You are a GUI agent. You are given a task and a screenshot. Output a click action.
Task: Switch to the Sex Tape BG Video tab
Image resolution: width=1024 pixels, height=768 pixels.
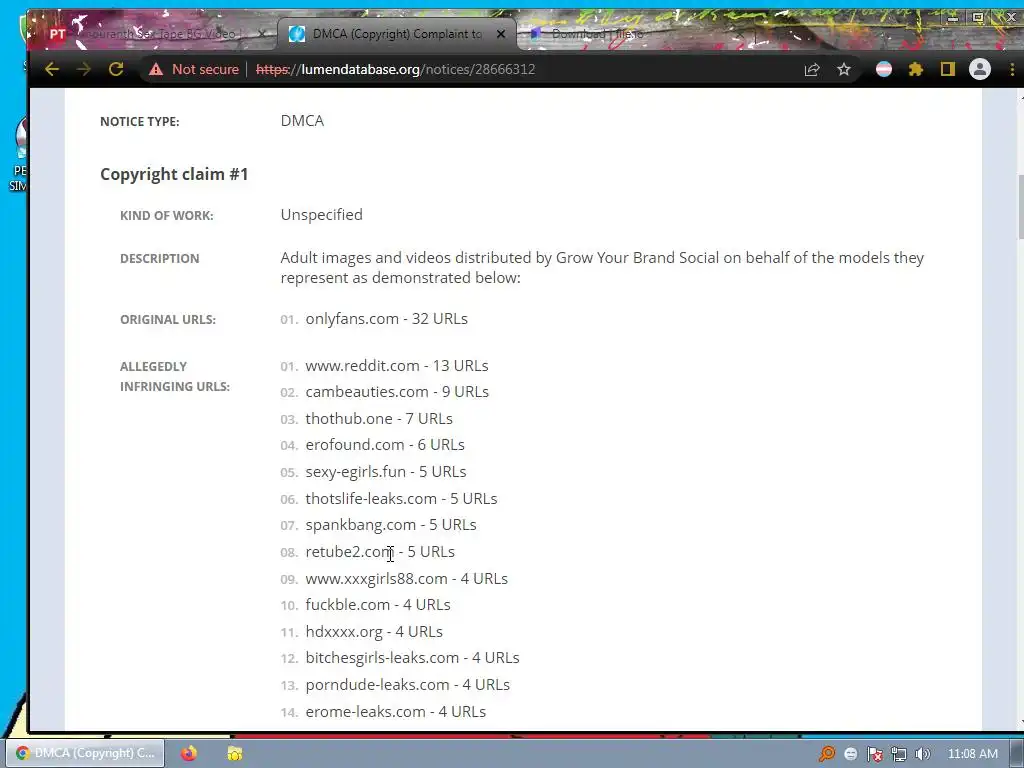[156, 34]
